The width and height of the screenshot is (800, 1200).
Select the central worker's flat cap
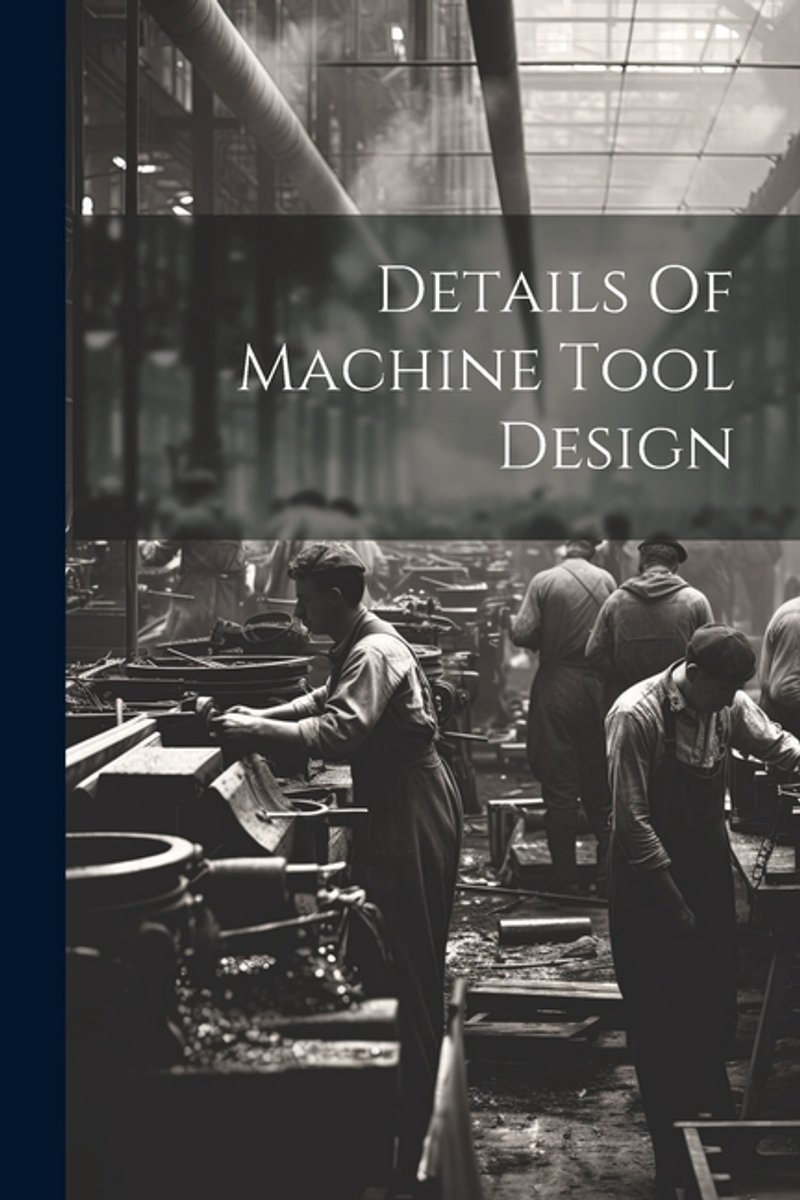[326, 558]
